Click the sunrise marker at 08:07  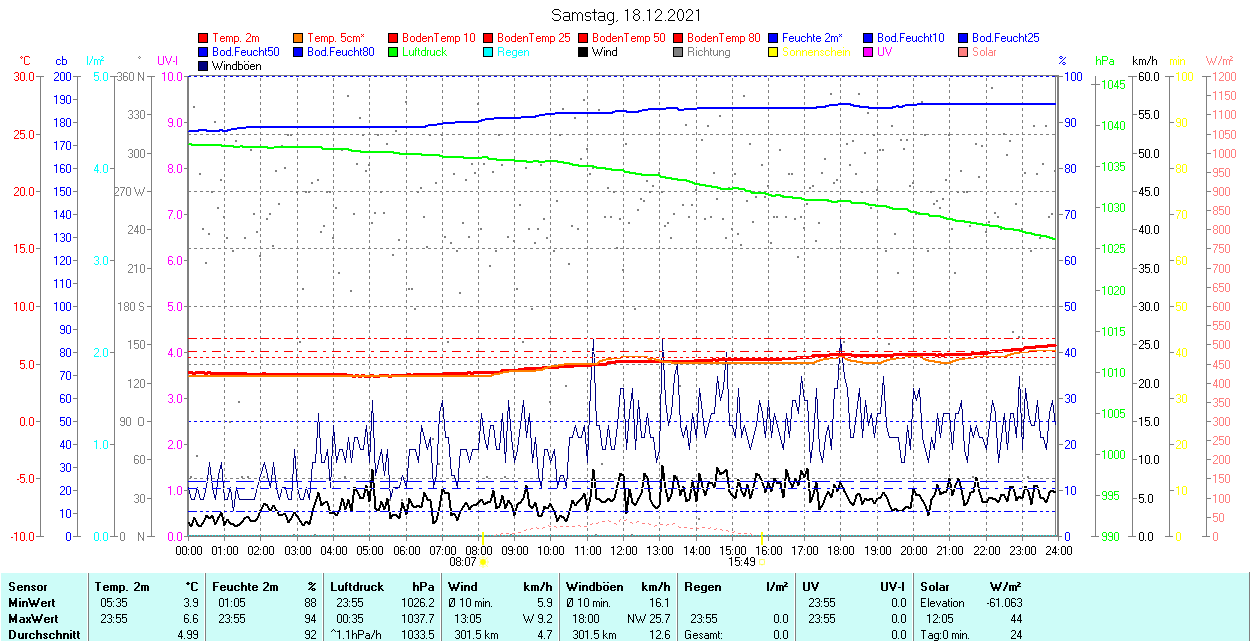click(x=482, y=562)
